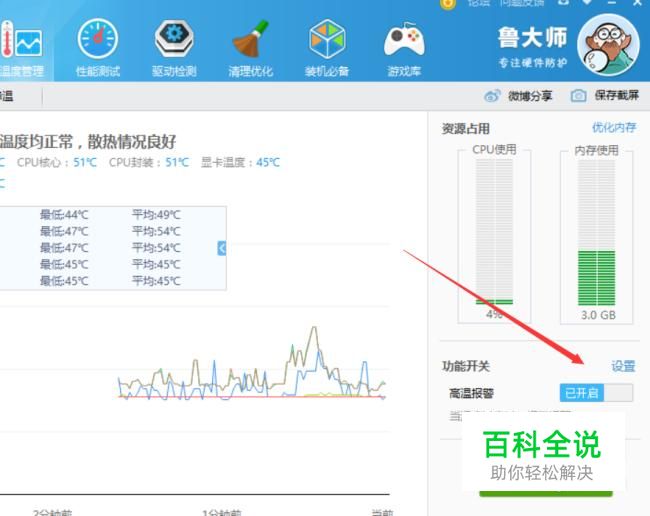Click the CPU使用 usage bar
650x516 pixels.
coord(494,233)
